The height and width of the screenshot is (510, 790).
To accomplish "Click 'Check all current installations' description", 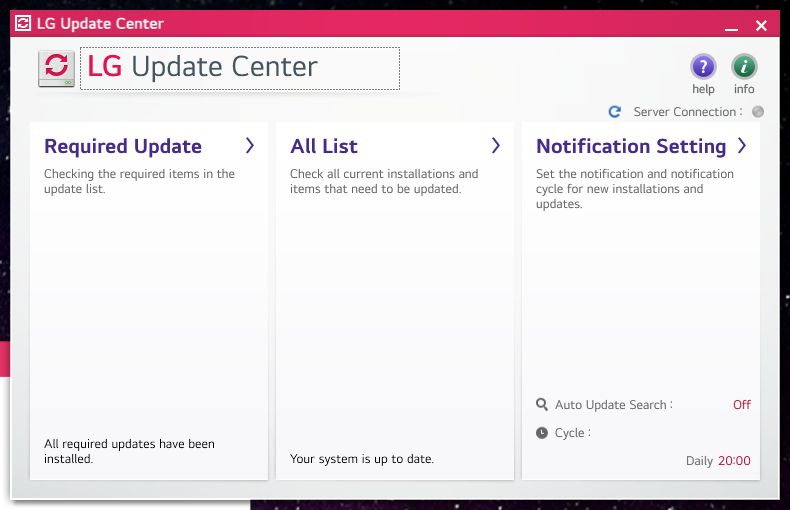I will click(x=384, y=181).
